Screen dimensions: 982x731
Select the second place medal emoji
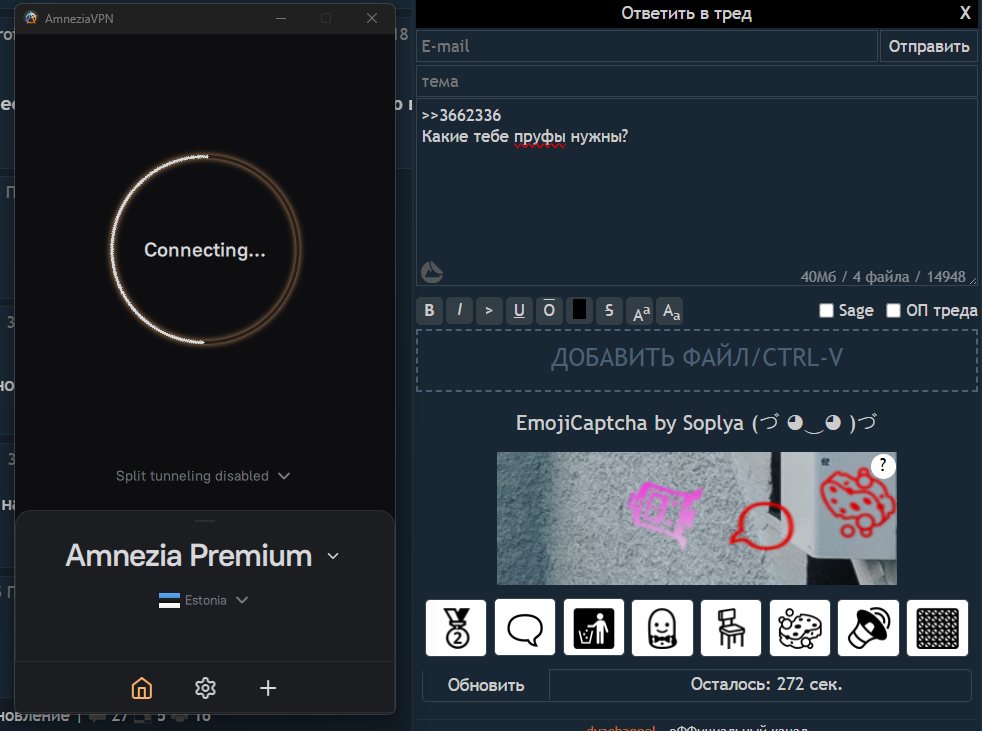pyautogui.click(x=456, y=628)
